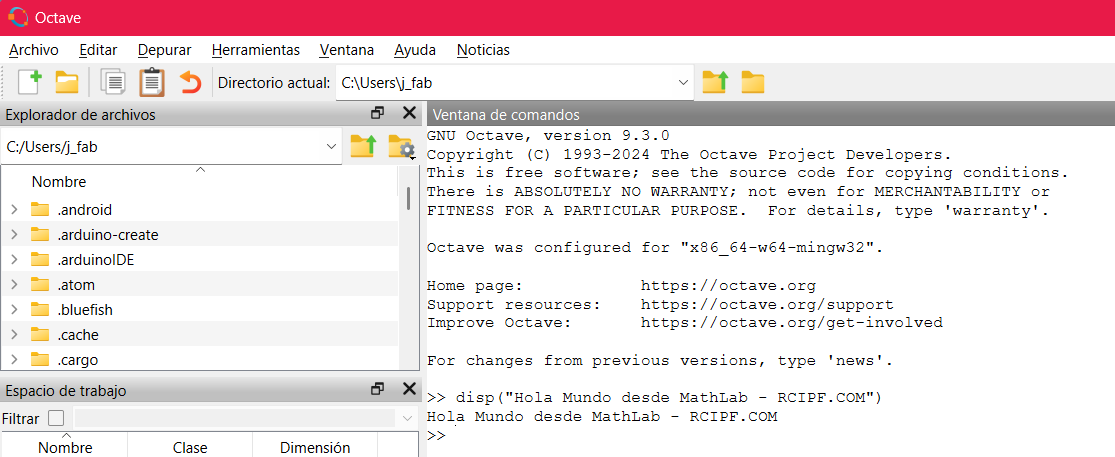Browse directories folder icon in main toolbar
1115x457 pixels.
pyautogui.click(x=752, y=82)
